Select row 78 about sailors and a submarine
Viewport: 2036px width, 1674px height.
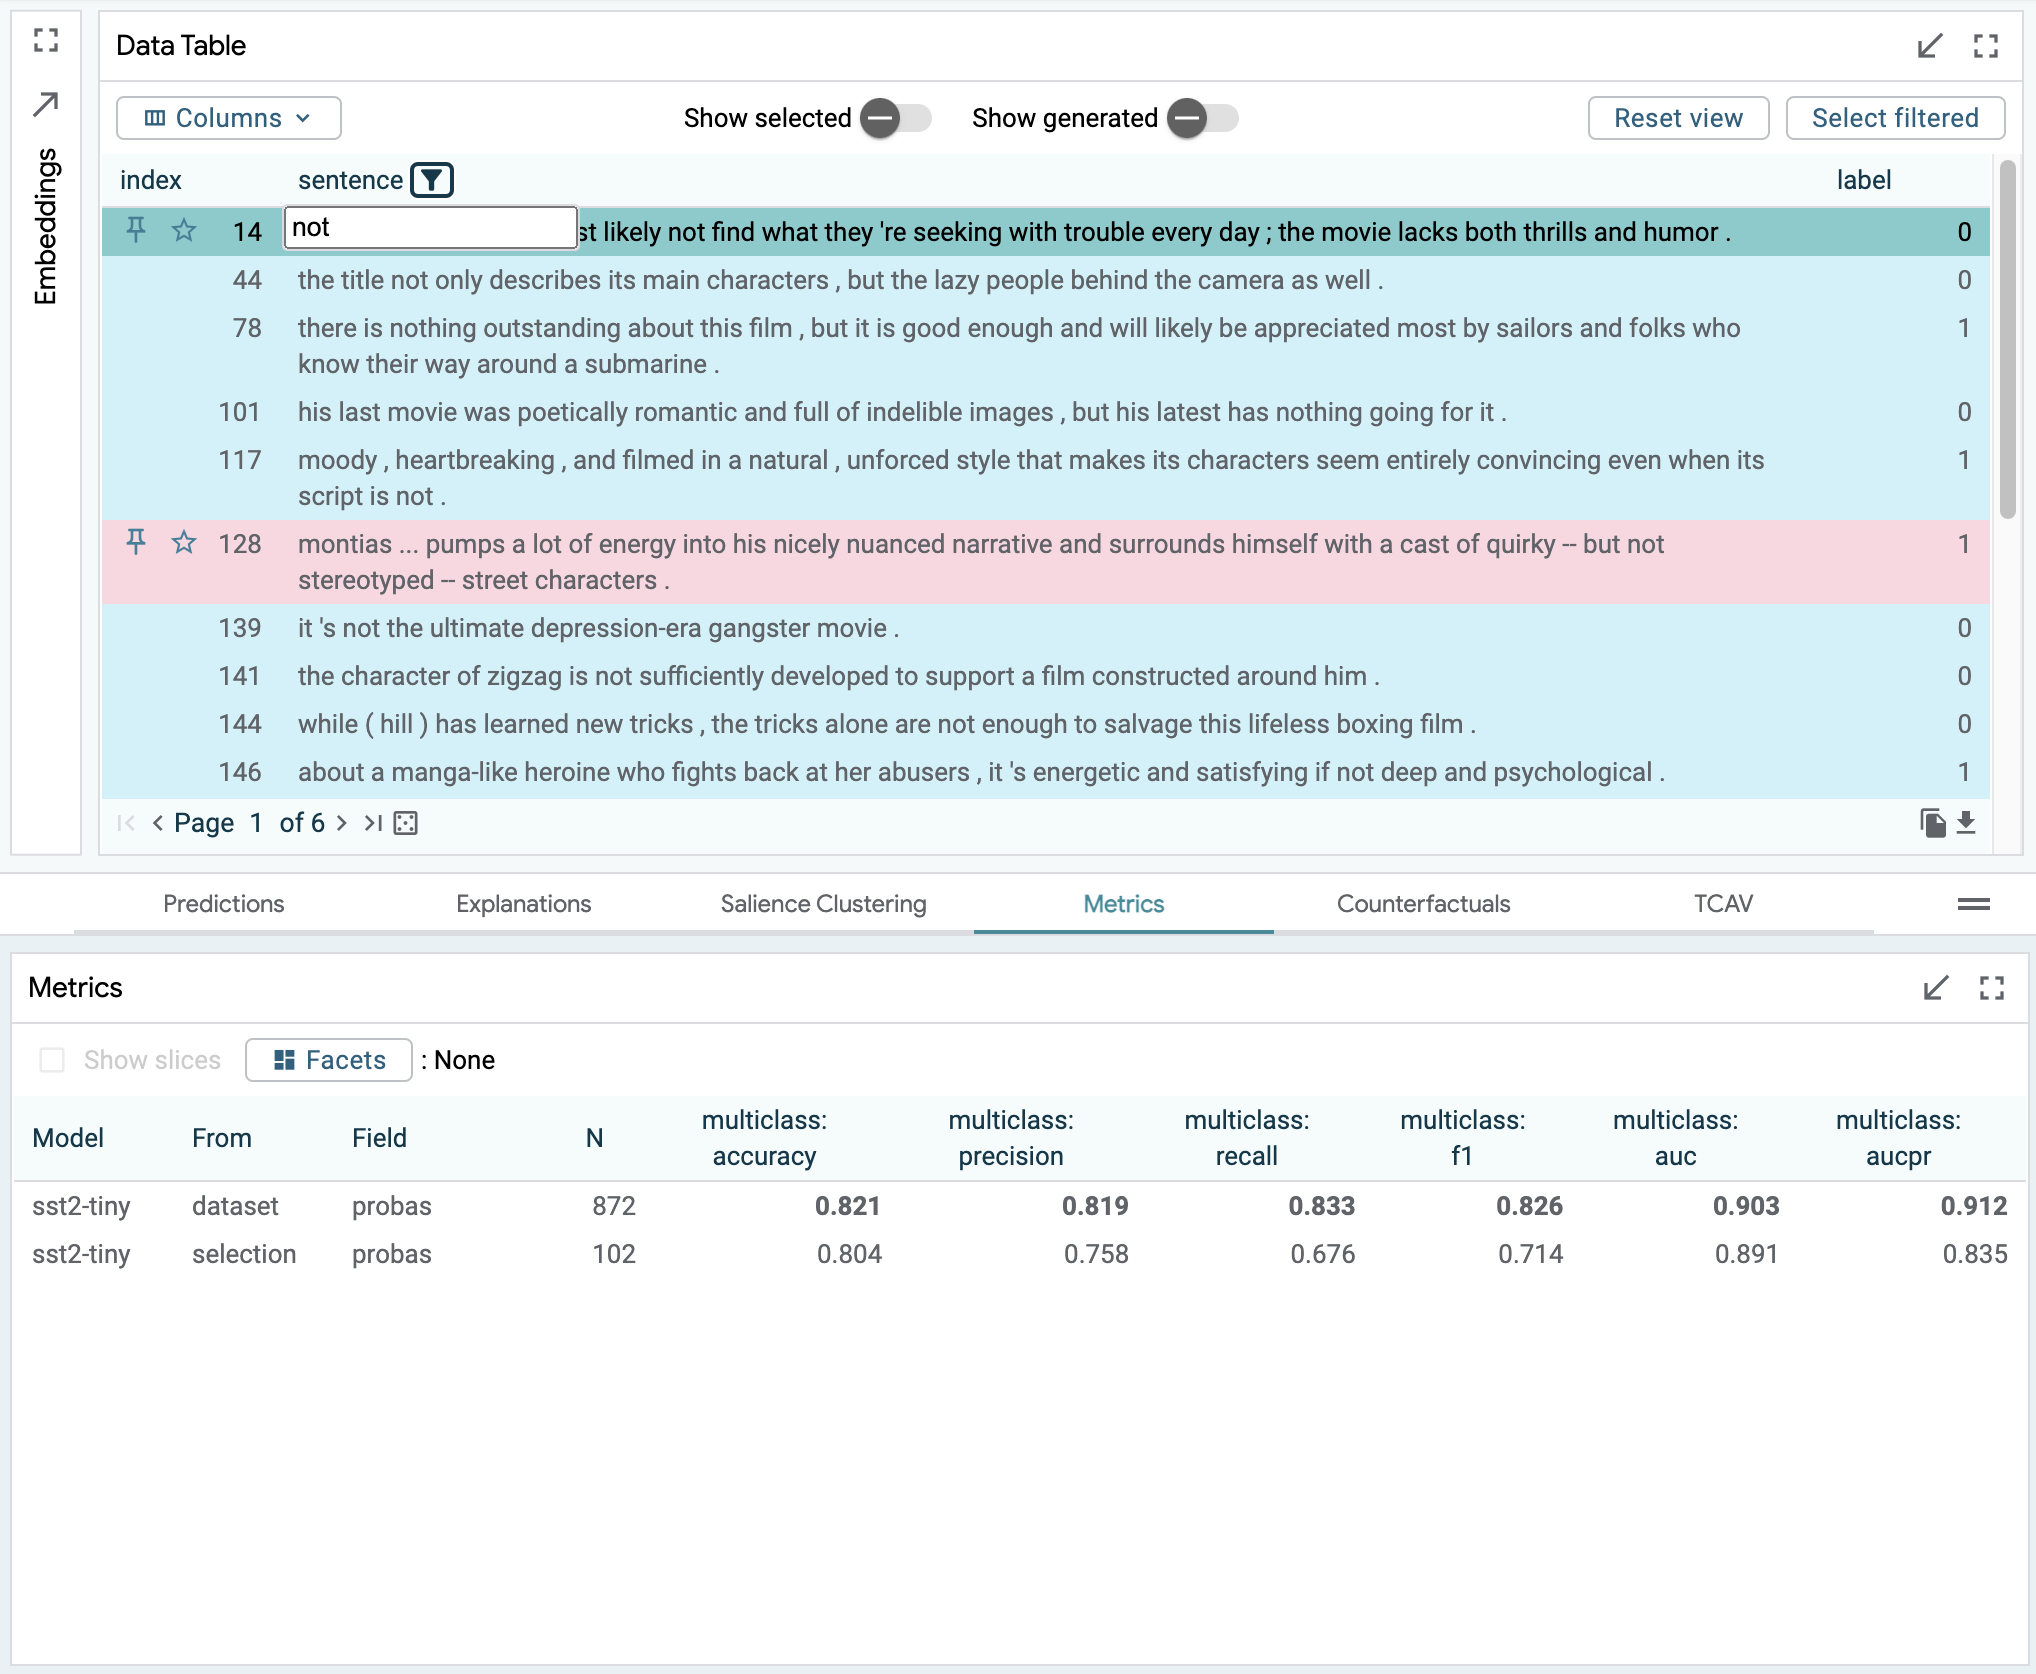click(1046, 346)
